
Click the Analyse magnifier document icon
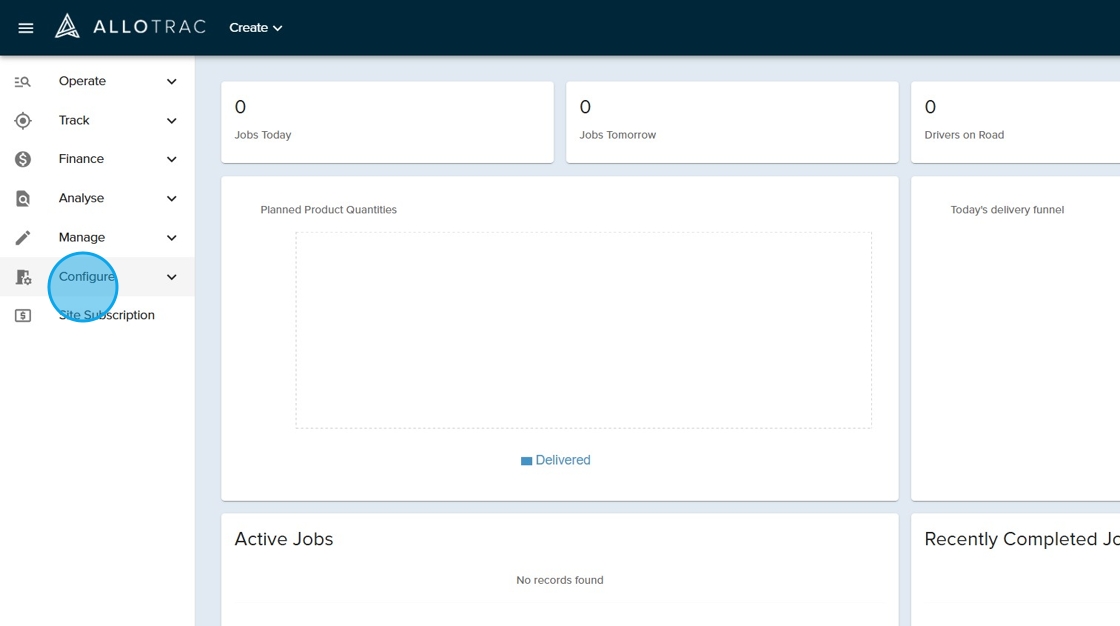[x=23, y=199]
